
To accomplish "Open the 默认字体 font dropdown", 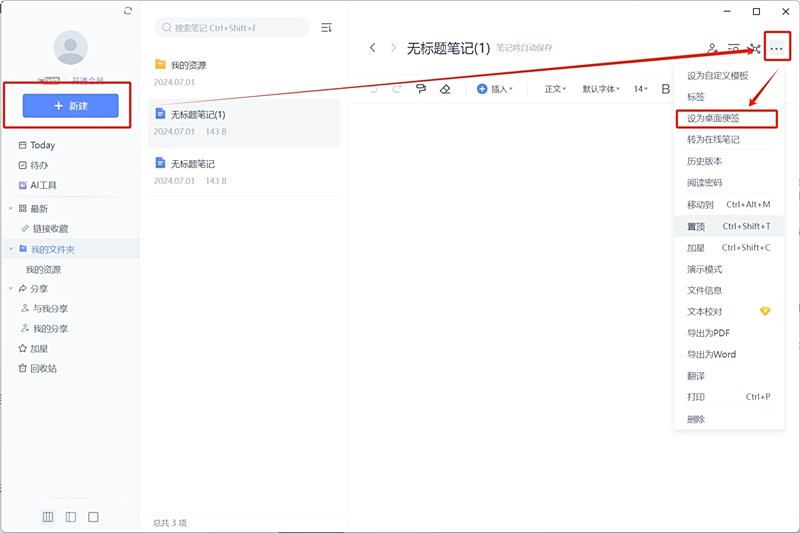I will tap(601, 89).
